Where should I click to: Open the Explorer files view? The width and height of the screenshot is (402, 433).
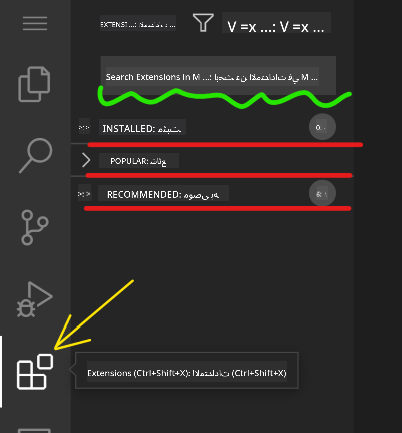coord(34,84)
